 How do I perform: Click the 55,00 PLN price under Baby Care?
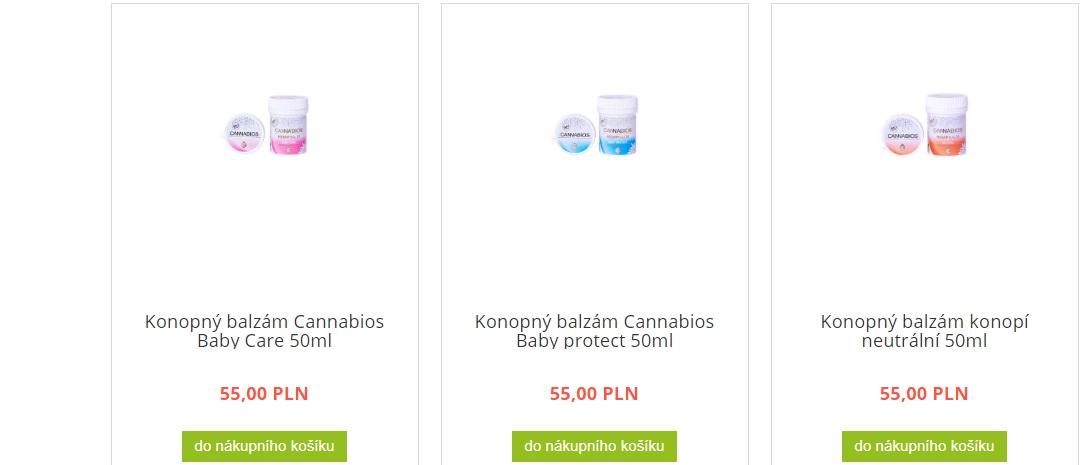tap(264, 394)
